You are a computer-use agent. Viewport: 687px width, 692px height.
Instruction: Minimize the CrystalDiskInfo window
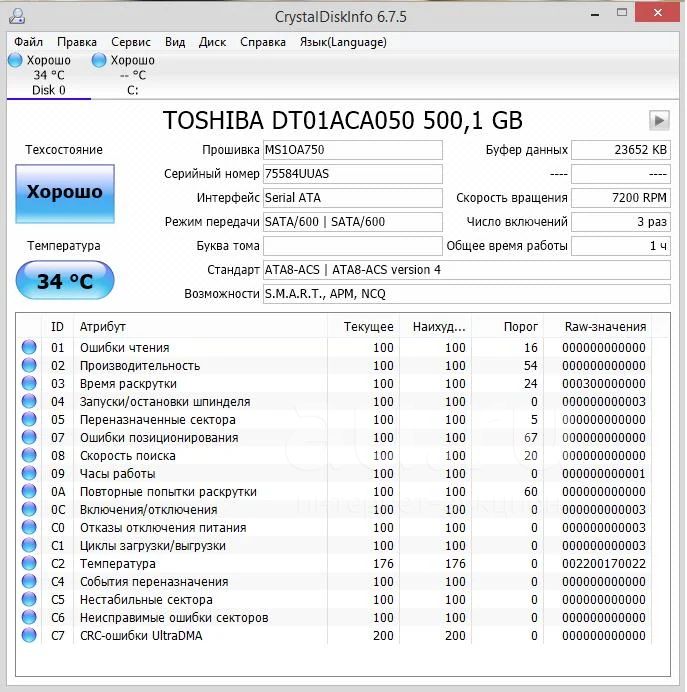(595, 13)
